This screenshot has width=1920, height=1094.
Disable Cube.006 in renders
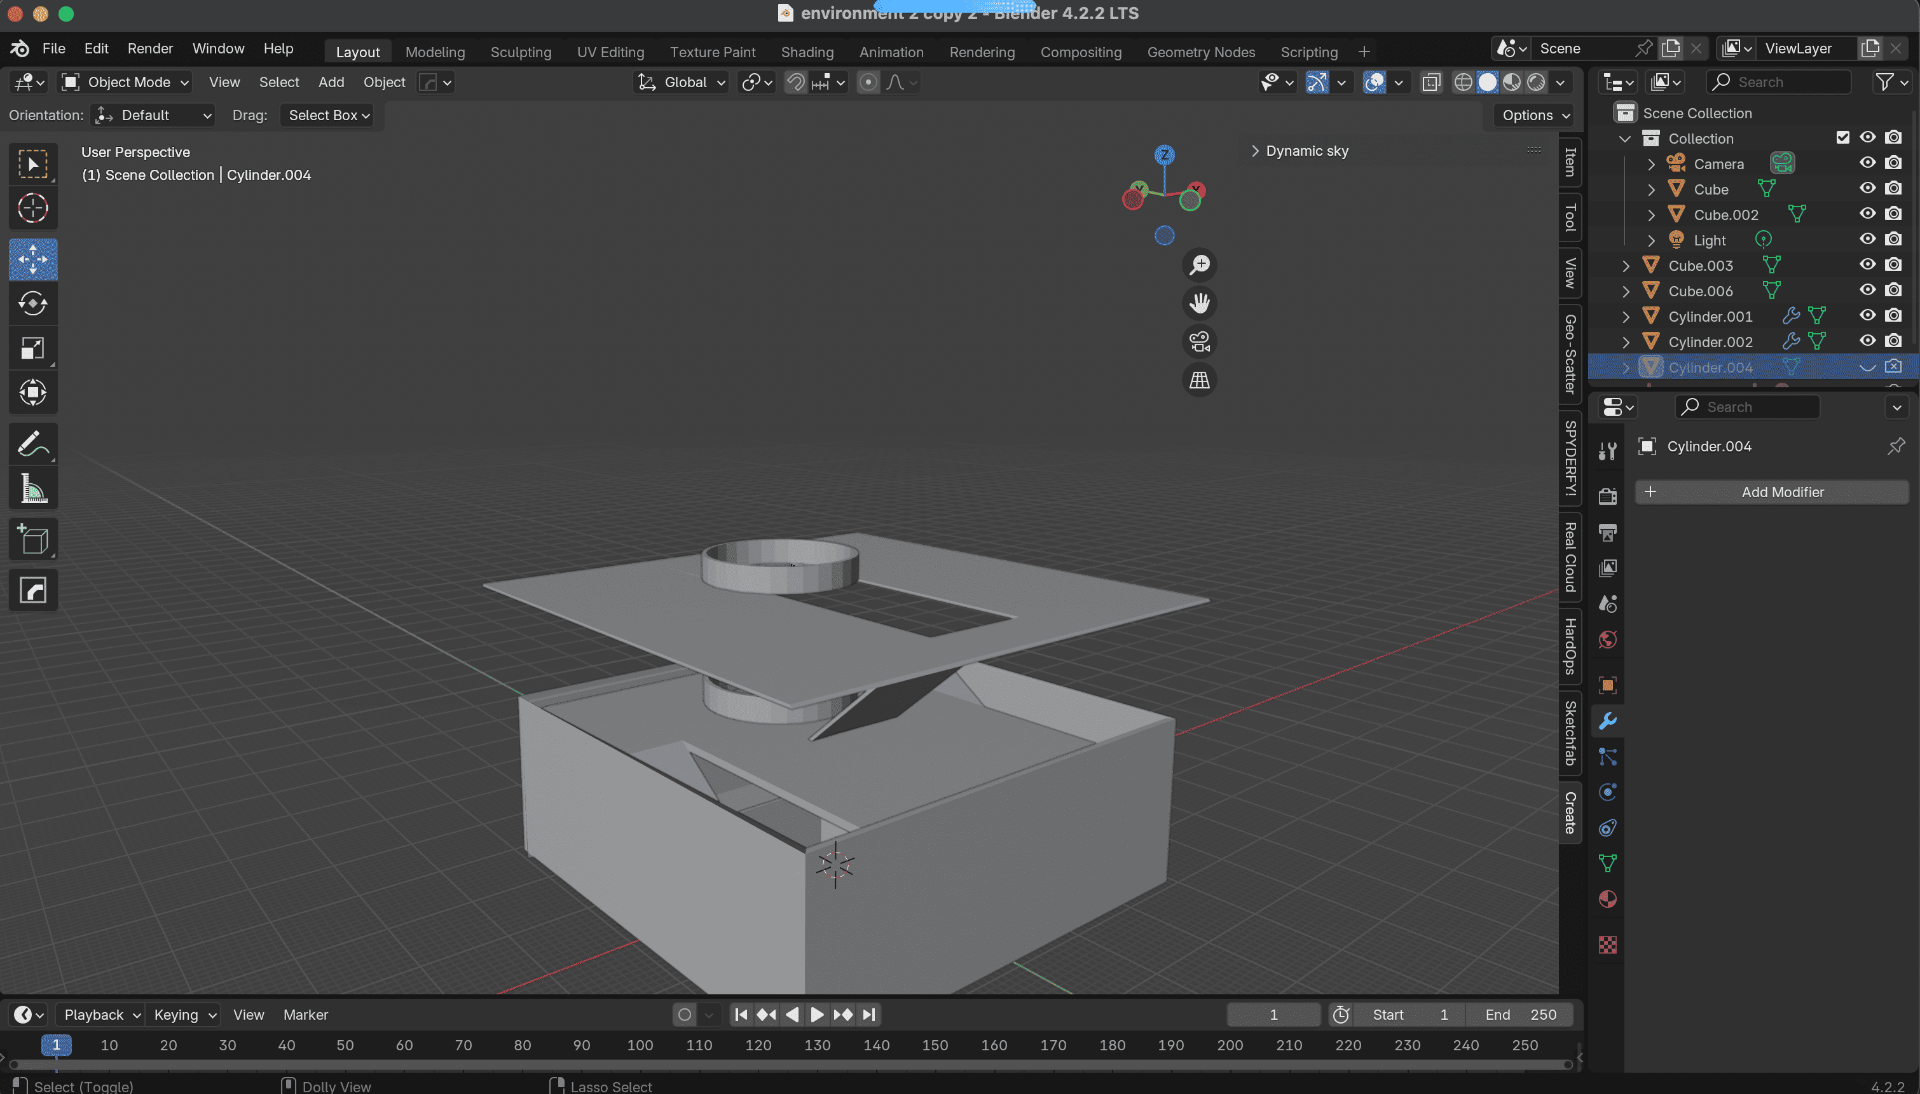[x=1893, y=290]
